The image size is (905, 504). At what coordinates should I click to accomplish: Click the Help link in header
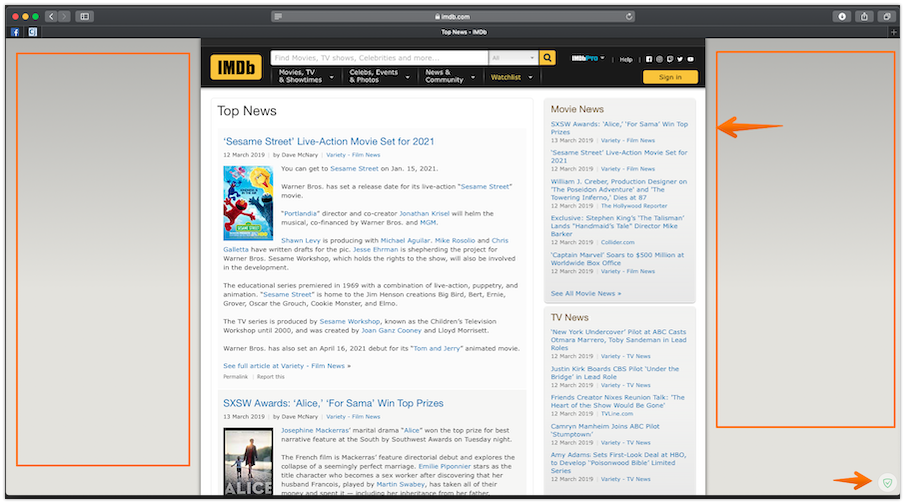pos(626,59)
